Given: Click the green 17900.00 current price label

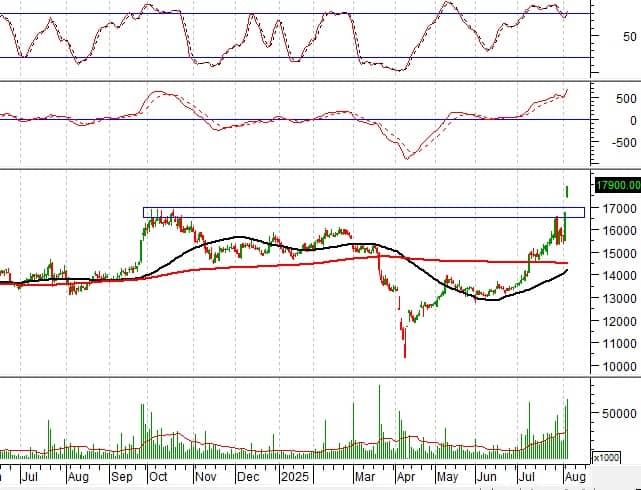Looking at the screenshot, I should [x=616, y=185].
